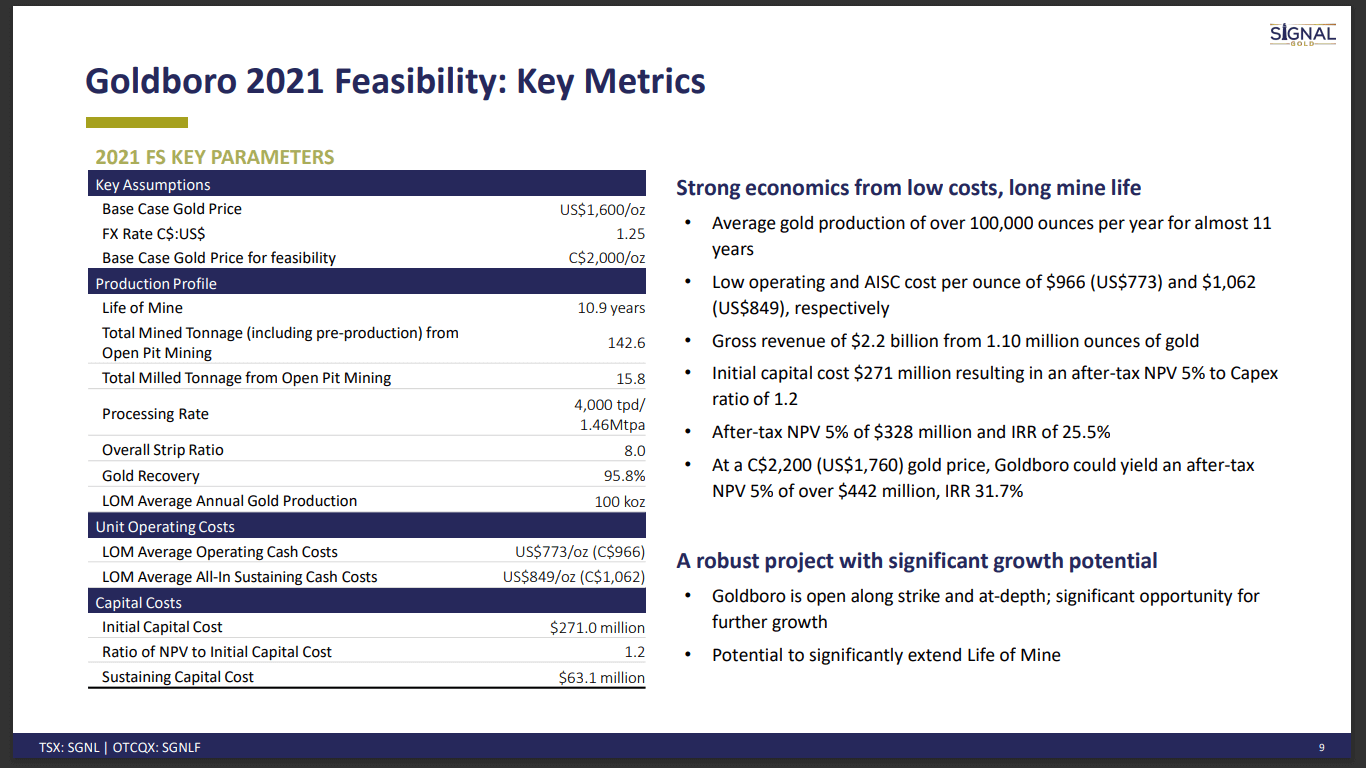1366x768 pixels.
Task: Select the value '4,000 tpd/'
Action: click(x=610, y=404)
